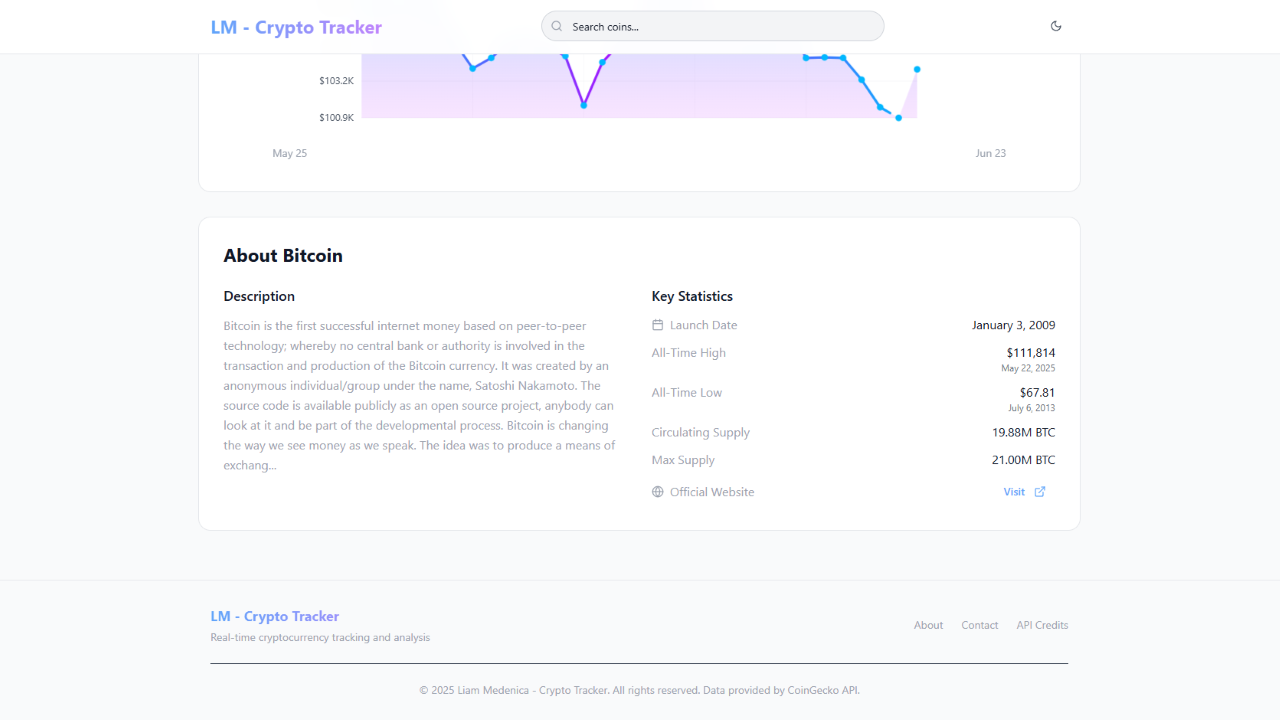
Task: Click the Circulating Supply value 19.88M BTC
Action: pos(1023,433)
